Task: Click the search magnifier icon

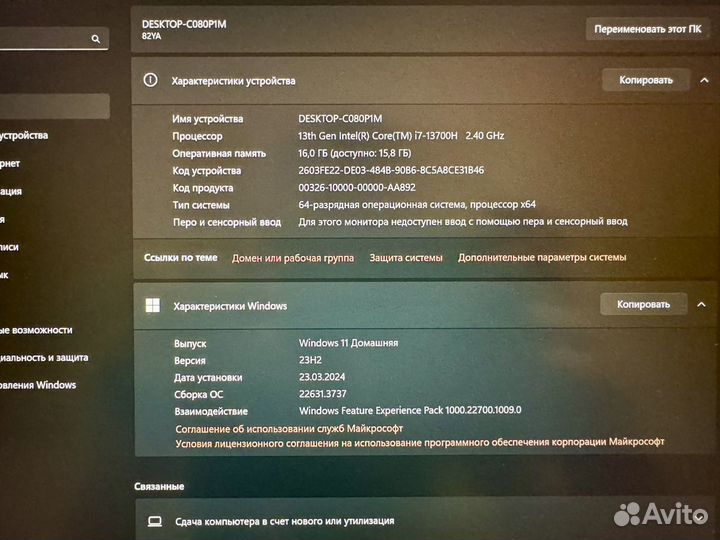Action: point(96,39)
